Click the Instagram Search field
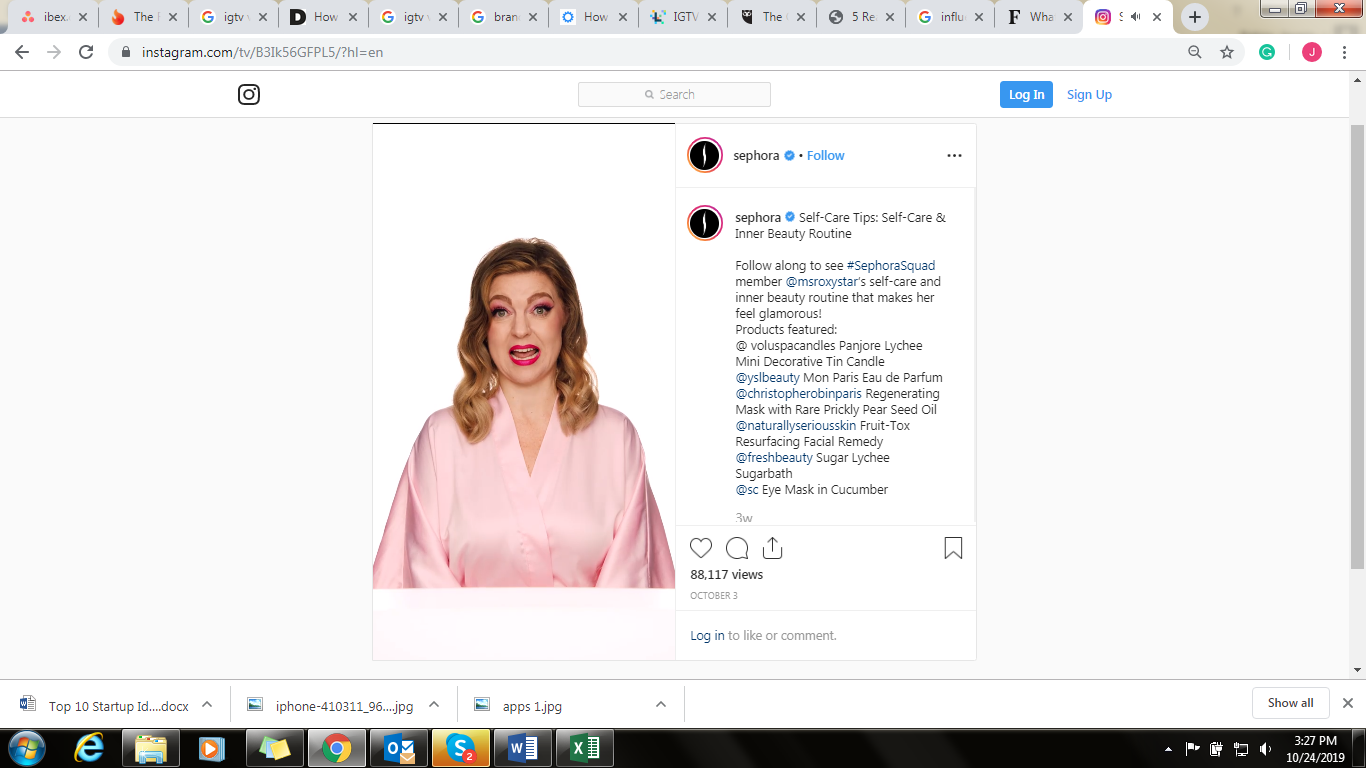The width and height of the screenshot is (1366, 768). (674, 95)
